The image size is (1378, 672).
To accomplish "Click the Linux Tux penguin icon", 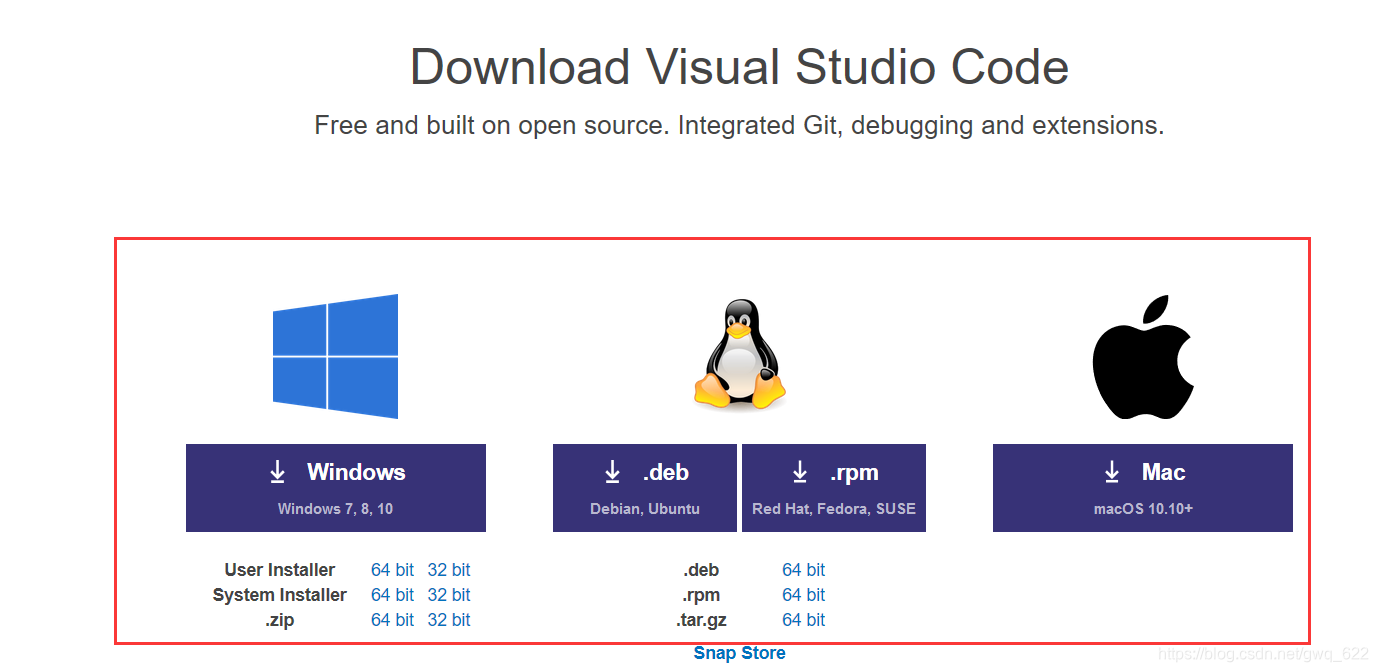I will click(x=739, y=354).
